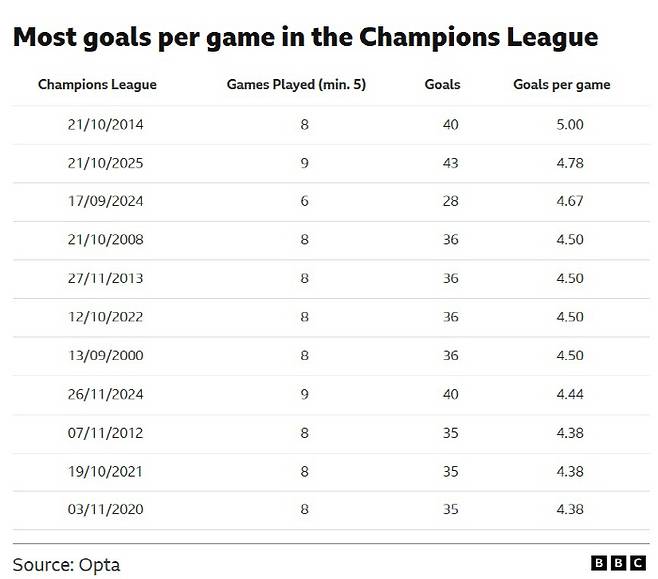Click the Games Played (min. 5) header
The width and height of the screenshot is (658, 579).
pos(296,85)
